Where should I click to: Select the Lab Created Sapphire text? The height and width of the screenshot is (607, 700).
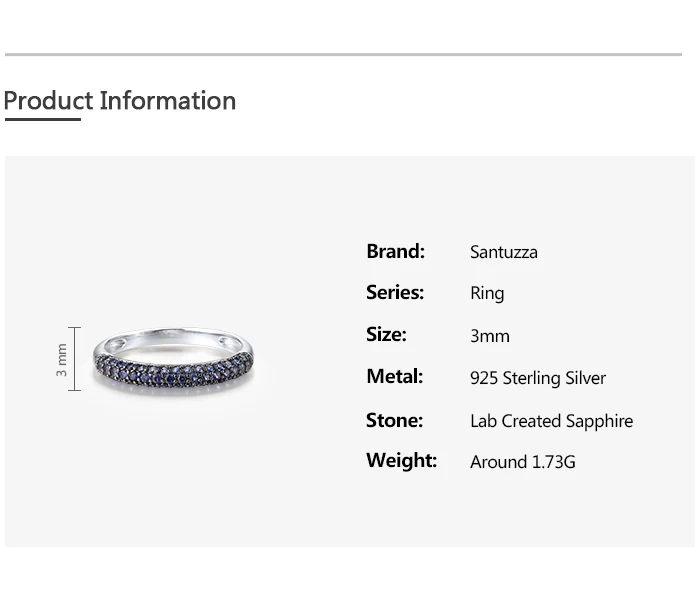tap(551, 421)
